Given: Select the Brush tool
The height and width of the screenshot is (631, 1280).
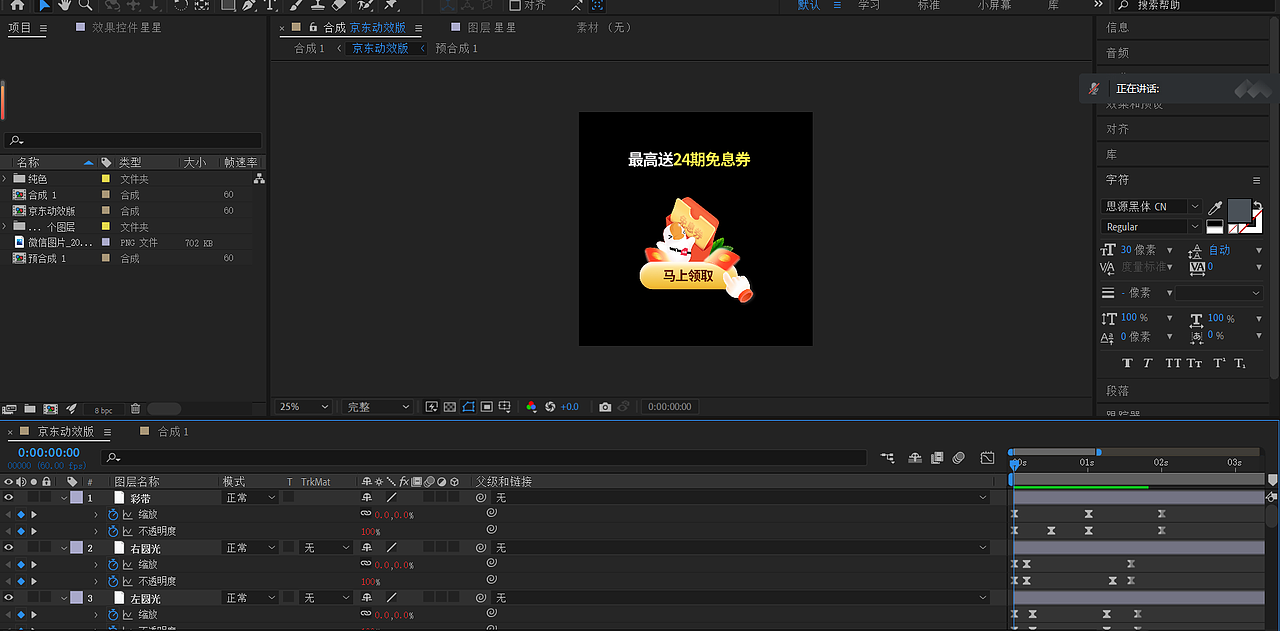Looking at the screenshot, I should (294, 4).
